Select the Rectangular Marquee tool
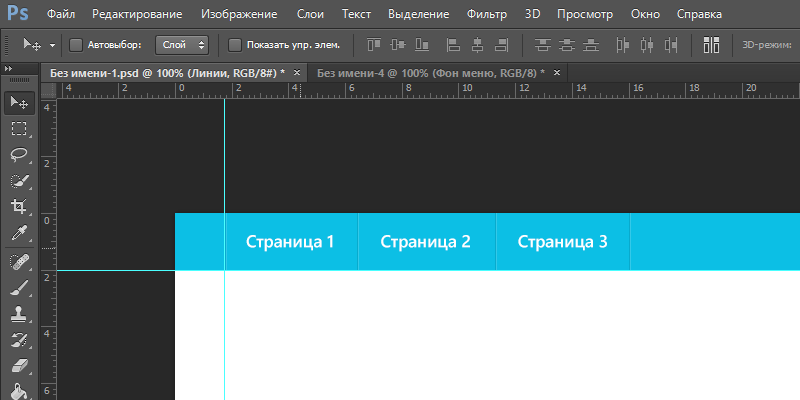Image resolution: width=800 pixels, height=400 pixels. [x=19, y=128]
